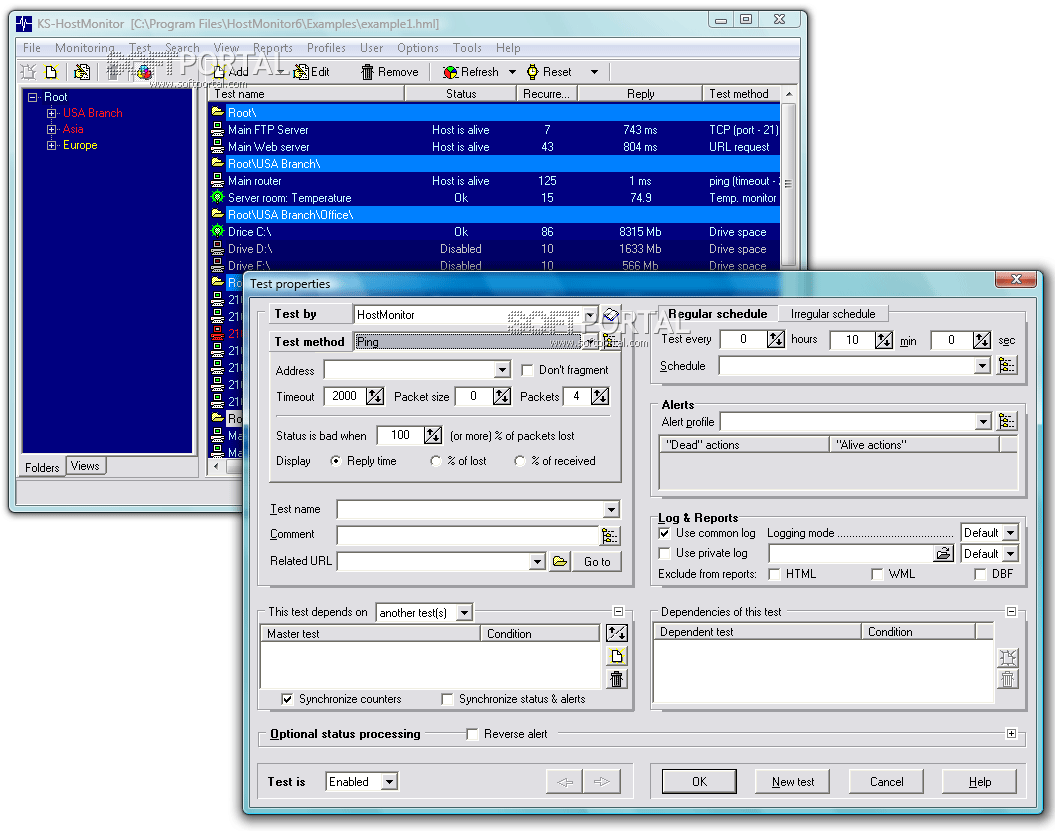Check the WML exclude checkbox
The height and width of the screenshot is (831, 1055).
tap(877, 574)
